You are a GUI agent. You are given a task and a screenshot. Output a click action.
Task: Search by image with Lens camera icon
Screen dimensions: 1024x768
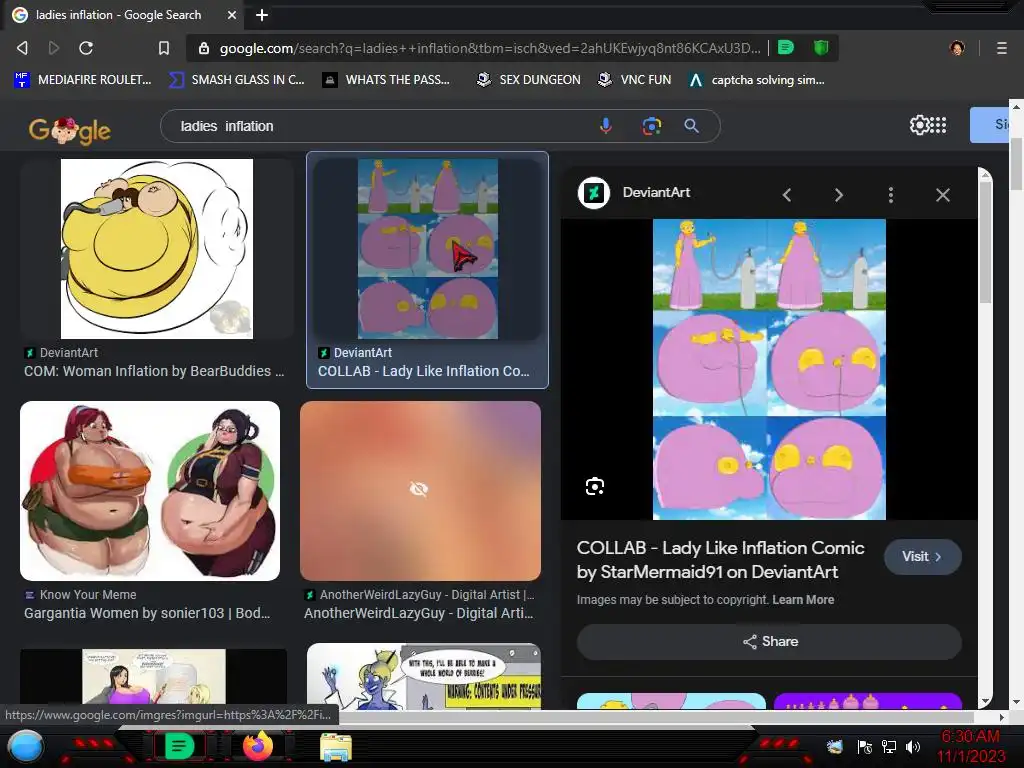tap(651, 125)
